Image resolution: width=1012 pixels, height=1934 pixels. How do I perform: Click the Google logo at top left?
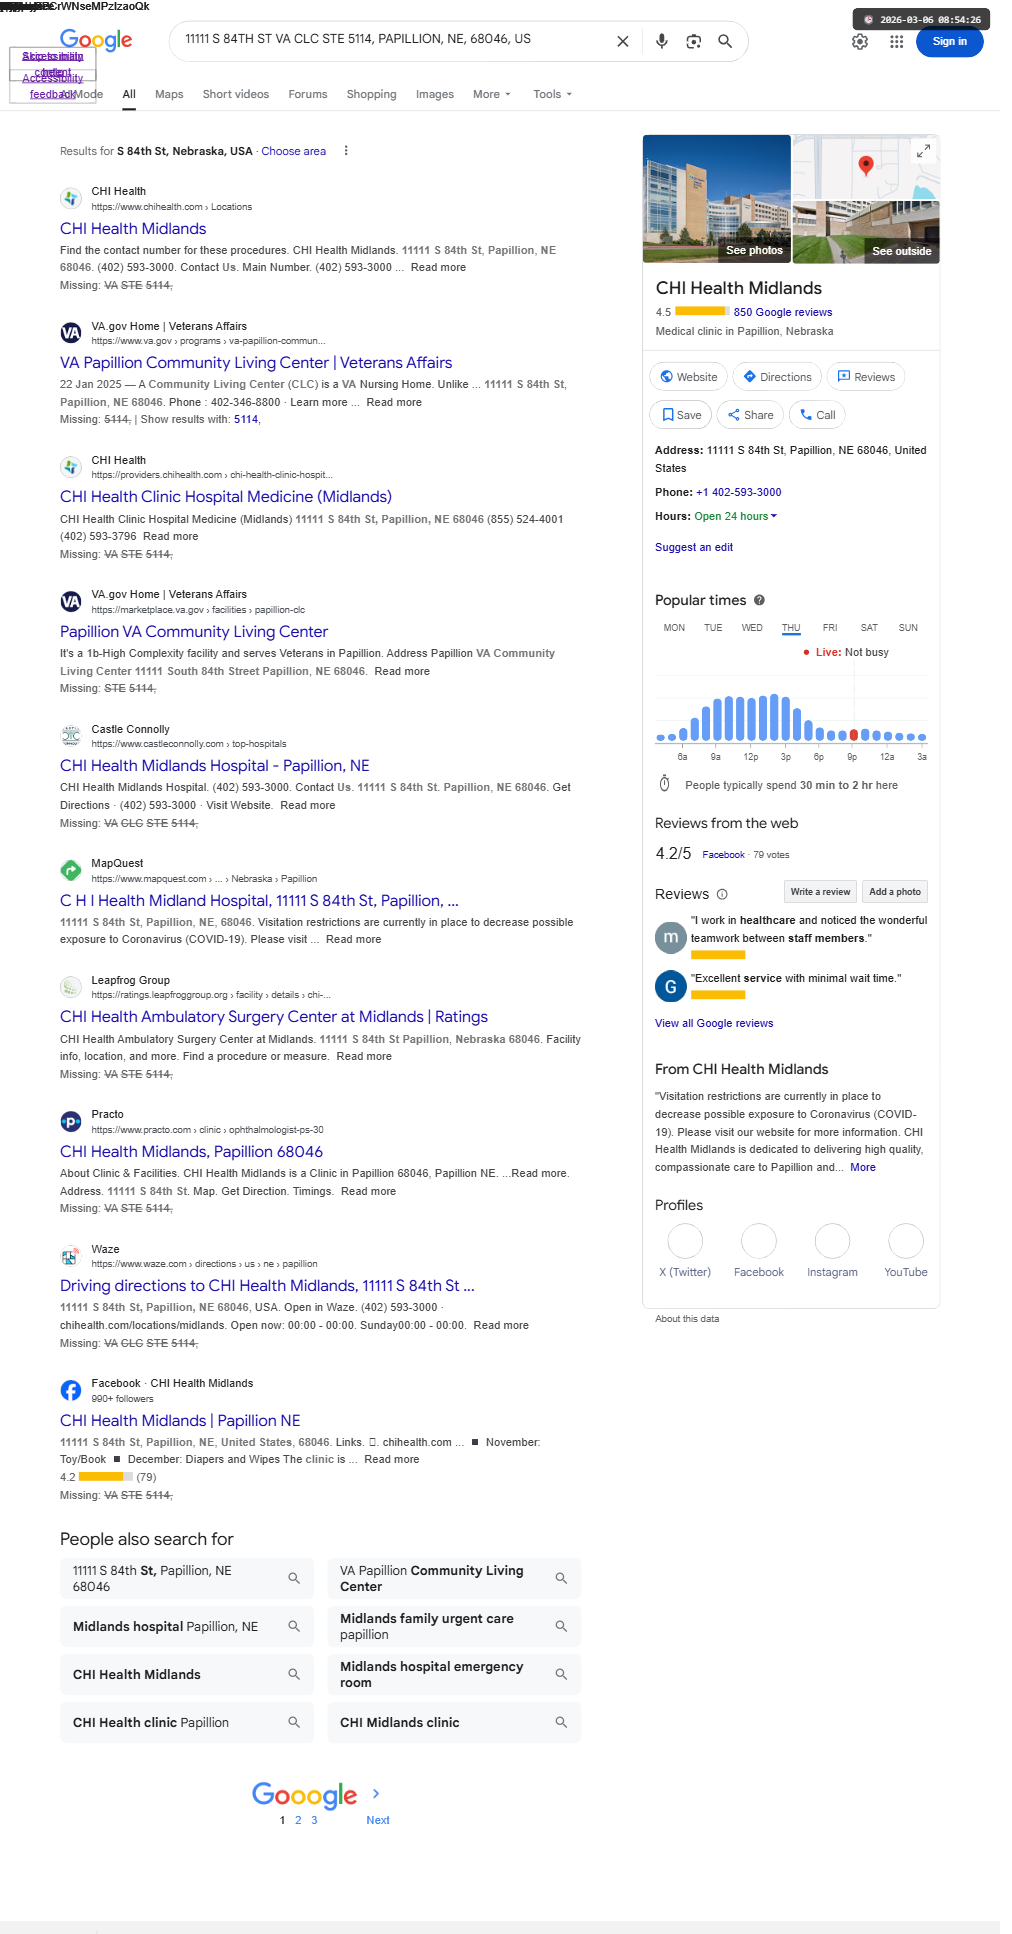(96, 40)
